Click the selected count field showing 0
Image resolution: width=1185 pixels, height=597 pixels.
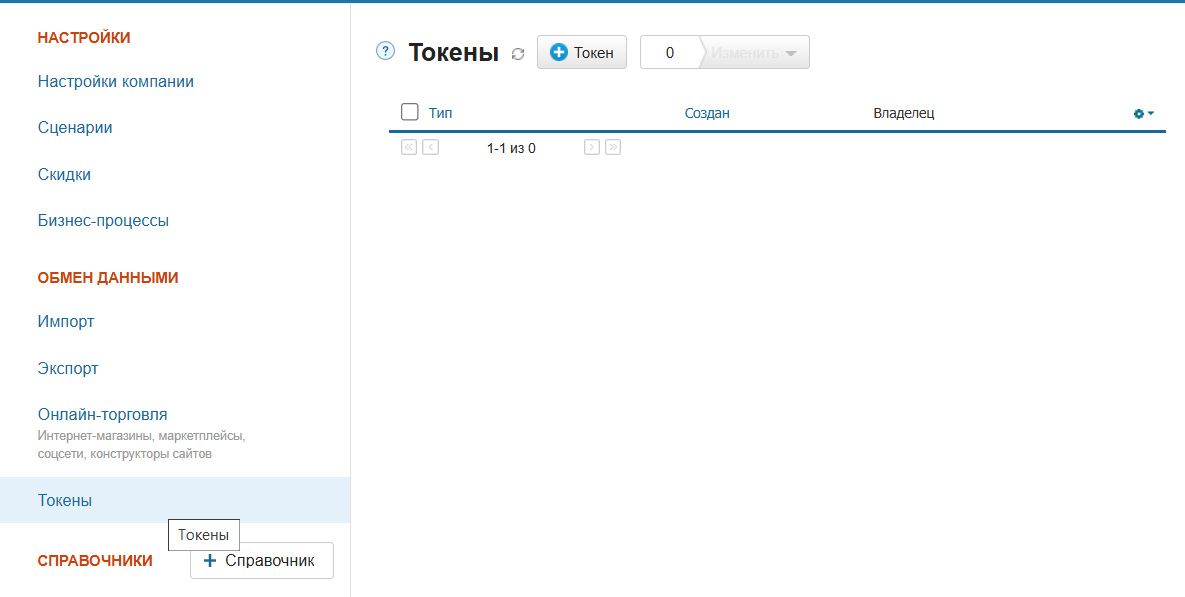670,53
